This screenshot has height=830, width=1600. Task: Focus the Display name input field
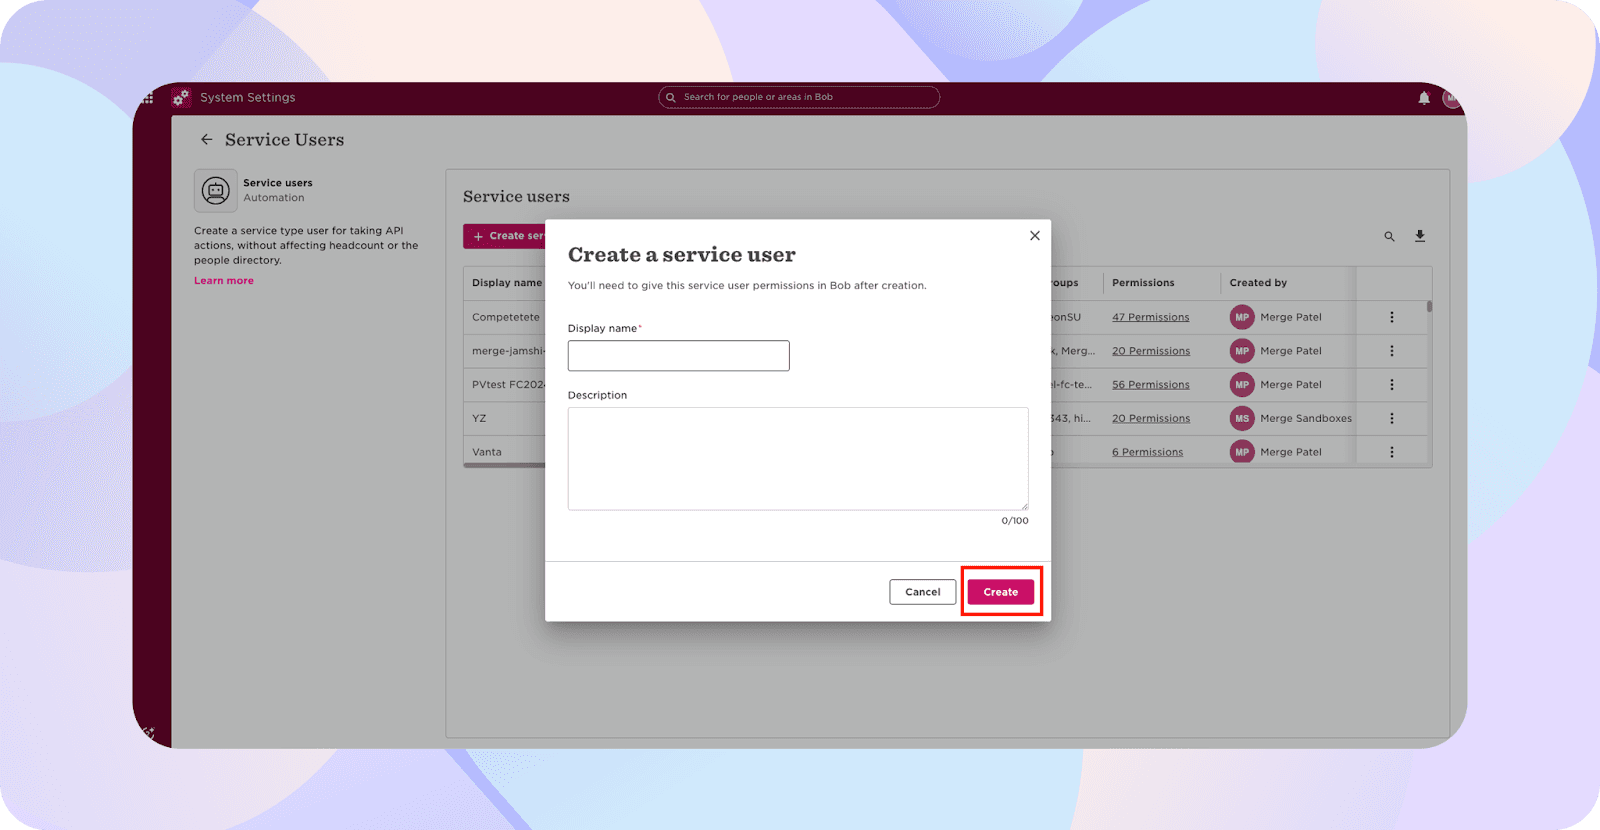pyautogui.click(x=678, y=356)
